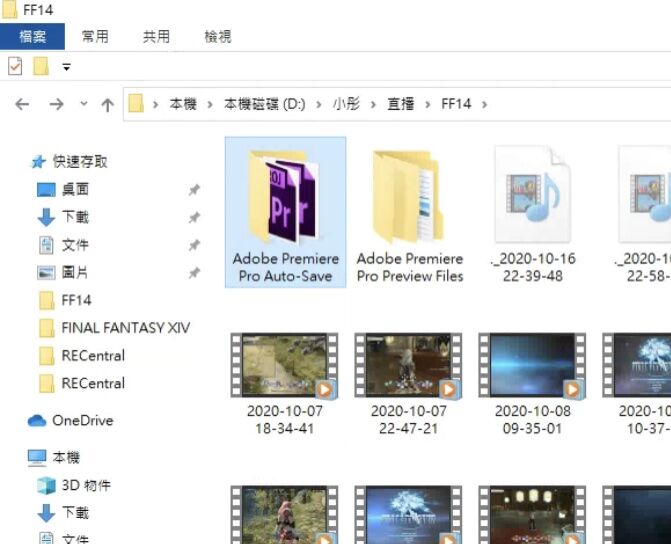Select Adobe Premiere Pro Auto-Save folder
This screenshot has height=544, width=671.
coord(285,212)
